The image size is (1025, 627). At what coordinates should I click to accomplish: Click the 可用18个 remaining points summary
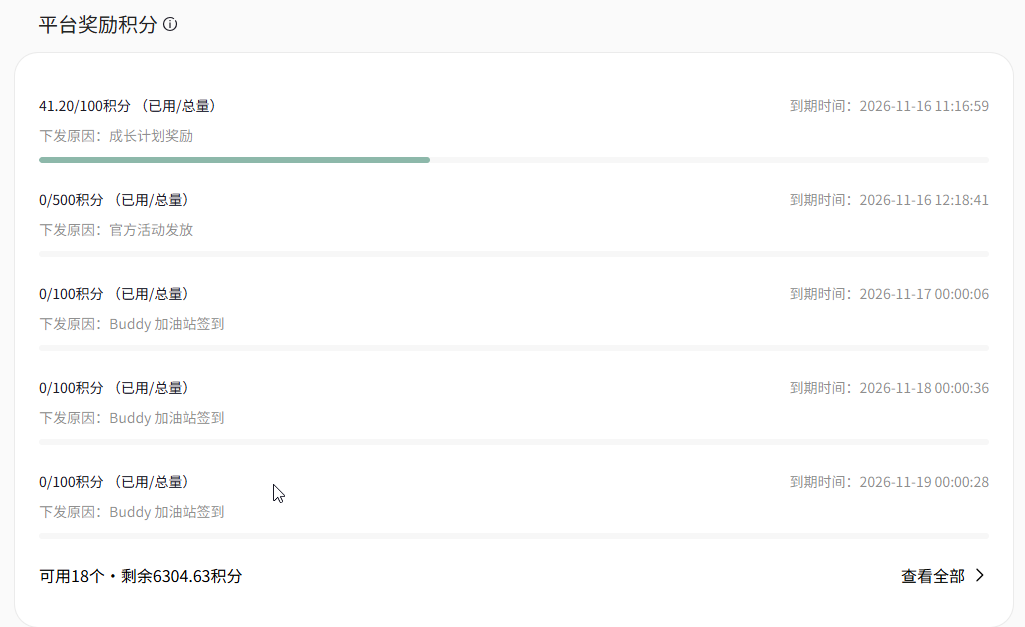[x=141, y=576]
